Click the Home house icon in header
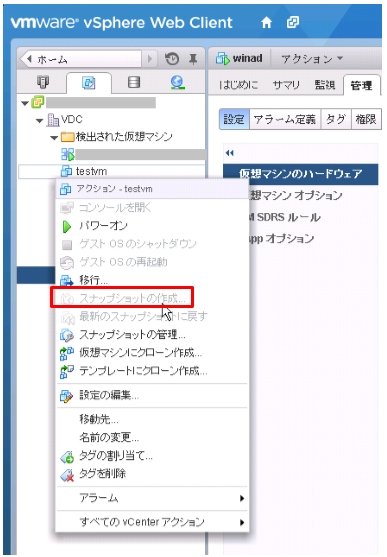The width and height of the screenshot is (387, 557). [266, 23]
